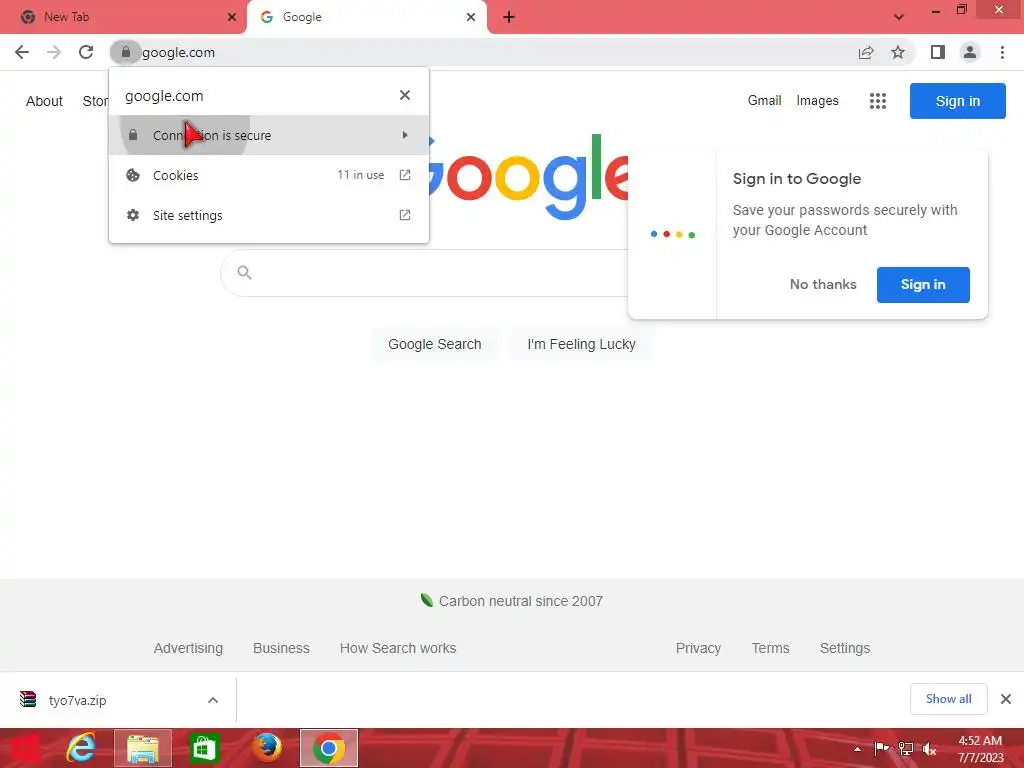
Task: Open How Search works link
Action: click(x=398, y=648)
